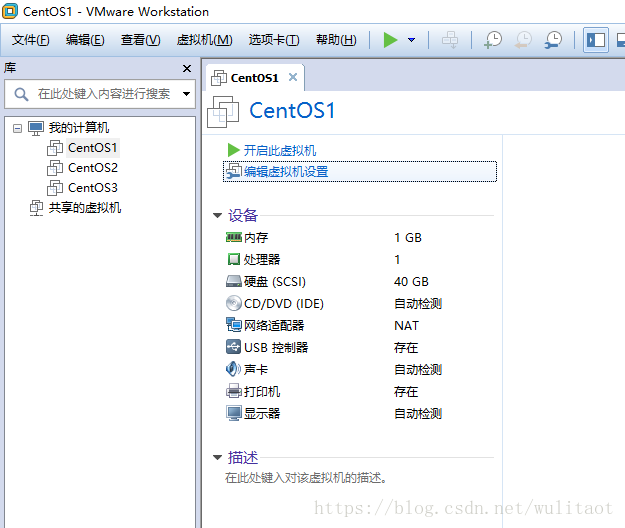Screen dimensions: 625x528
Task: Select the 声卡 device label
Action: (x=256, y=369)
